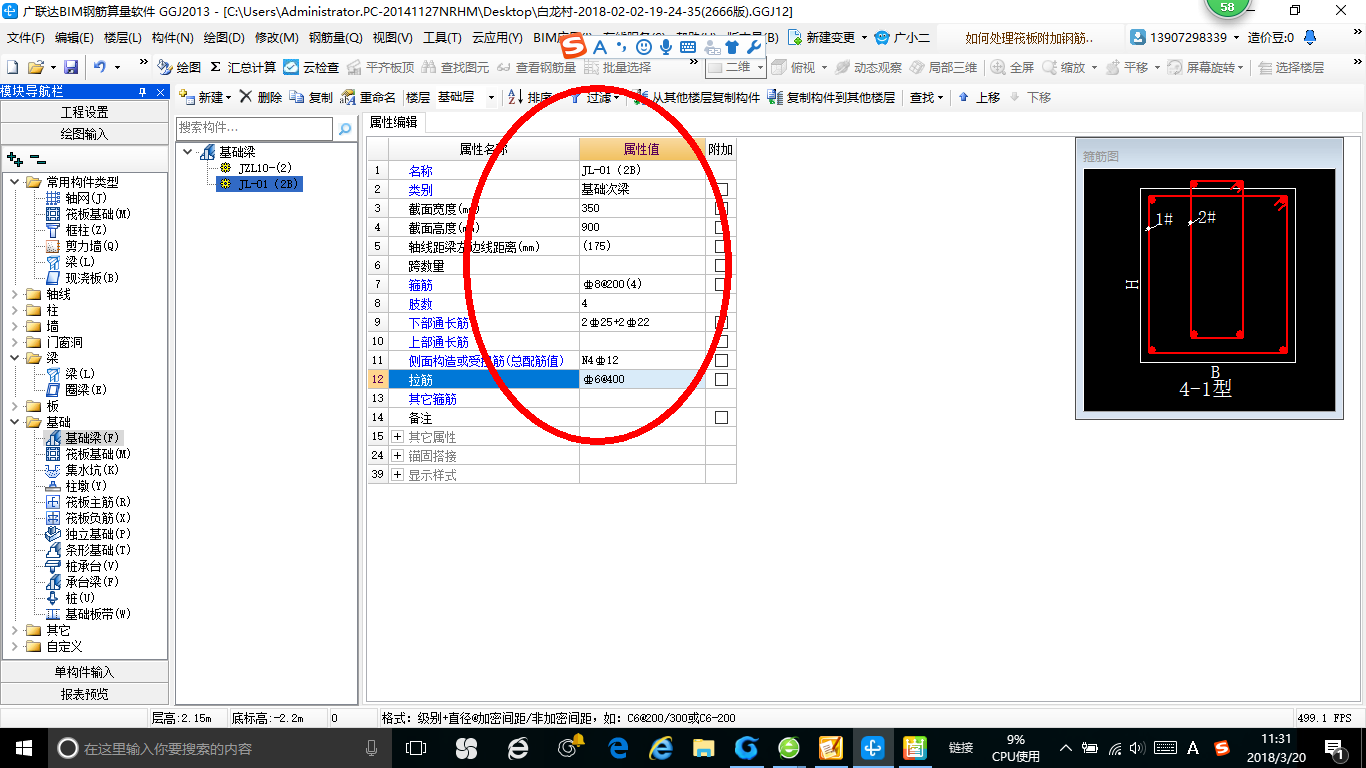Collapse the 基础梁 node in component list
Viewport: 1366px width, 768px height.
click(x=188, y=152)
